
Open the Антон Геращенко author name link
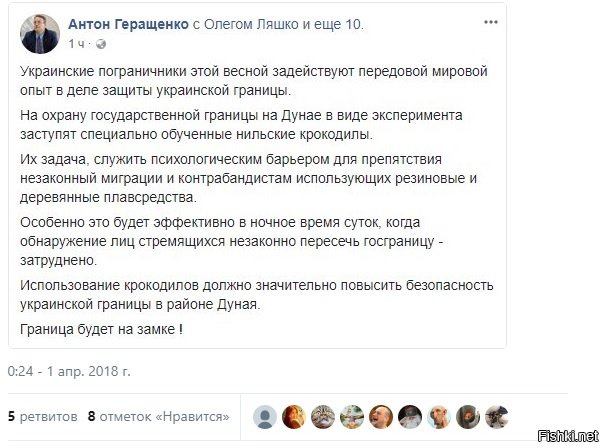click(x=128, y=24)
